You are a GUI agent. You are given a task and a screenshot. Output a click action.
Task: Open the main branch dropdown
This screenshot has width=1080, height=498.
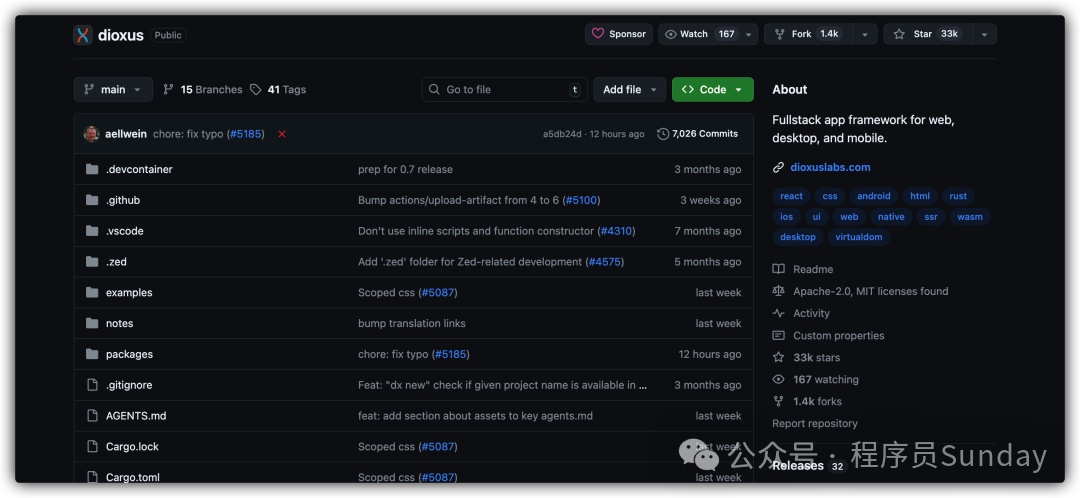(x=113, y=90)
